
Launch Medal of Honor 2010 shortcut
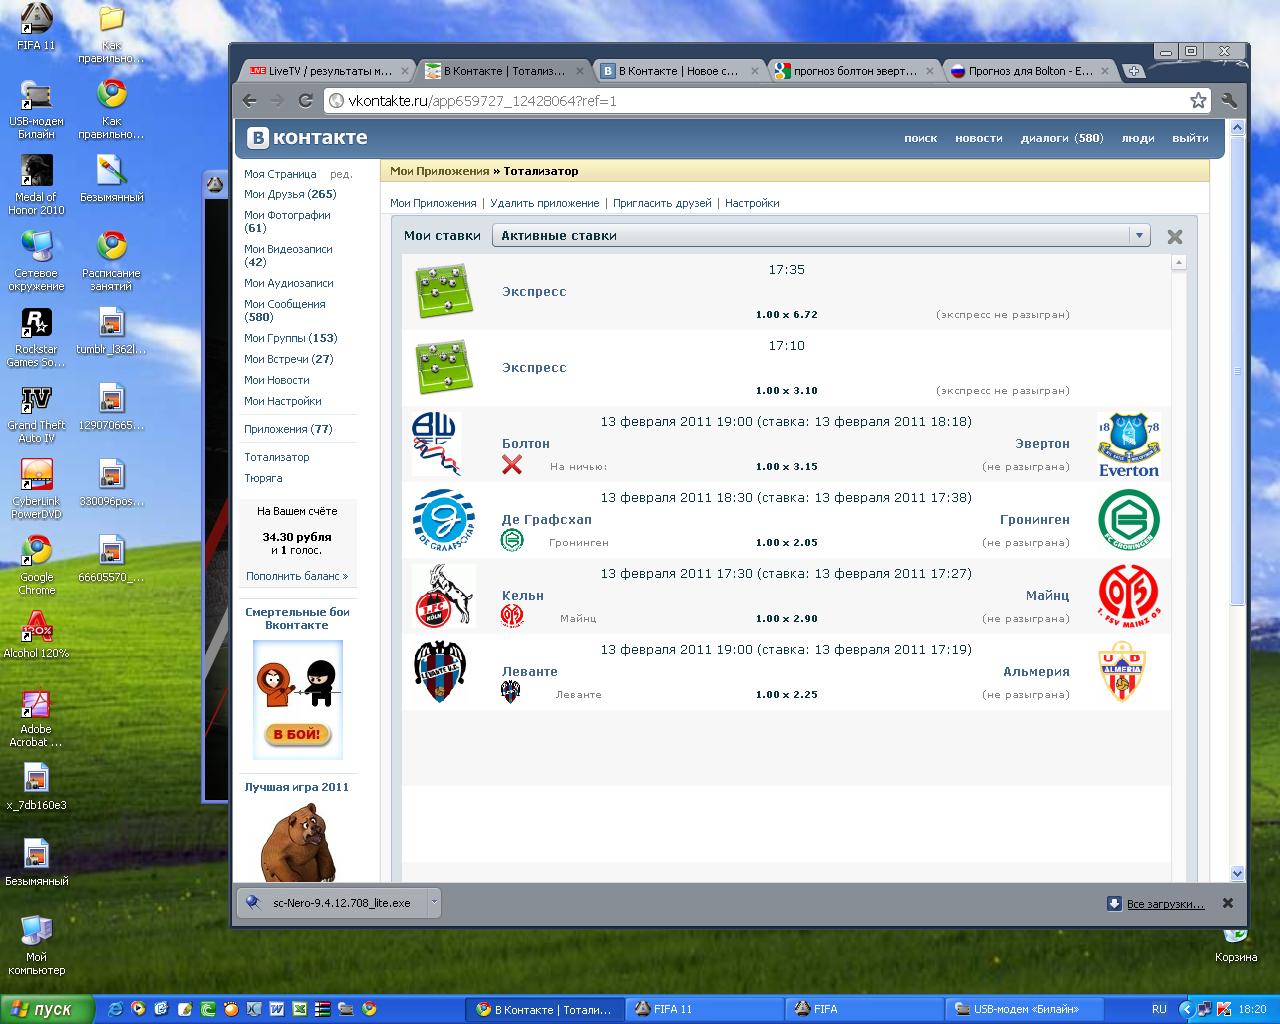click(36, 185)
